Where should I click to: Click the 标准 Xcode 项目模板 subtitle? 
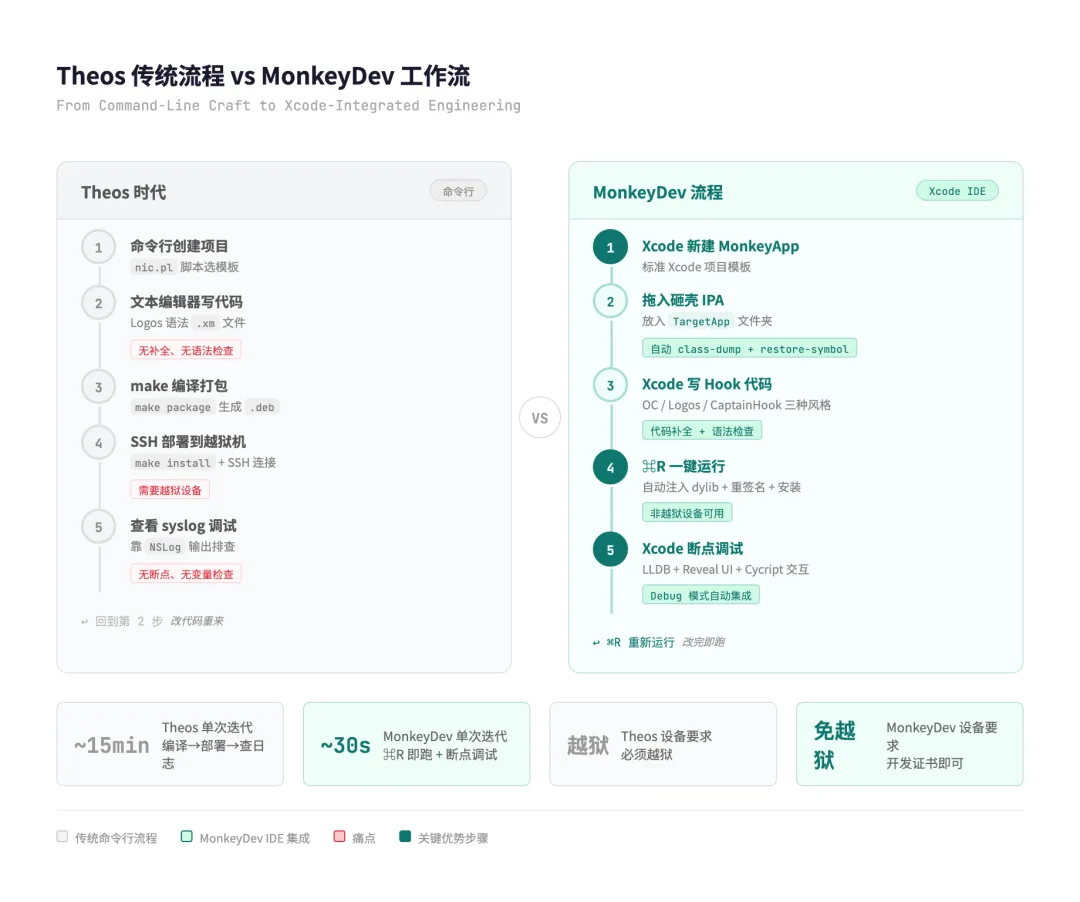tap(696, 266)
